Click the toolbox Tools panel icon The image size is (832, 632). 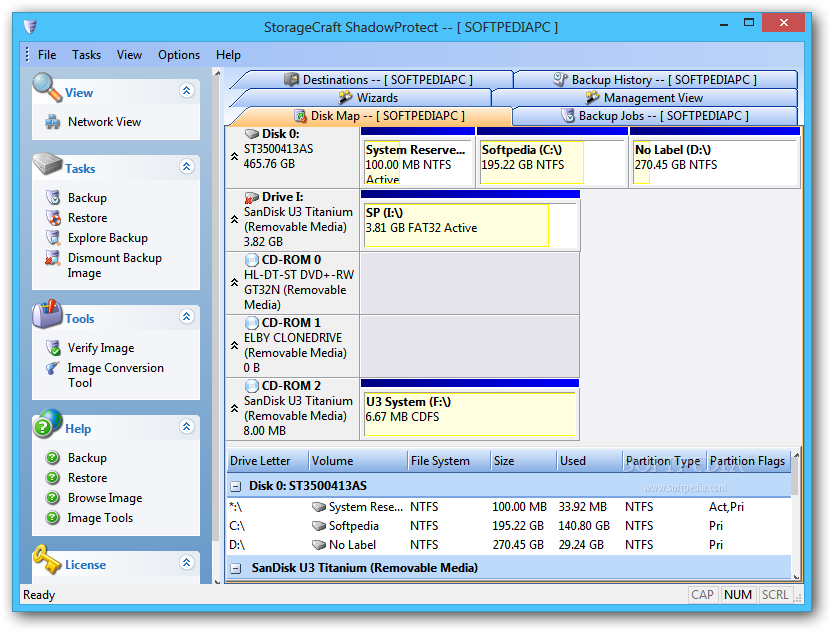(x=47, y=314)
